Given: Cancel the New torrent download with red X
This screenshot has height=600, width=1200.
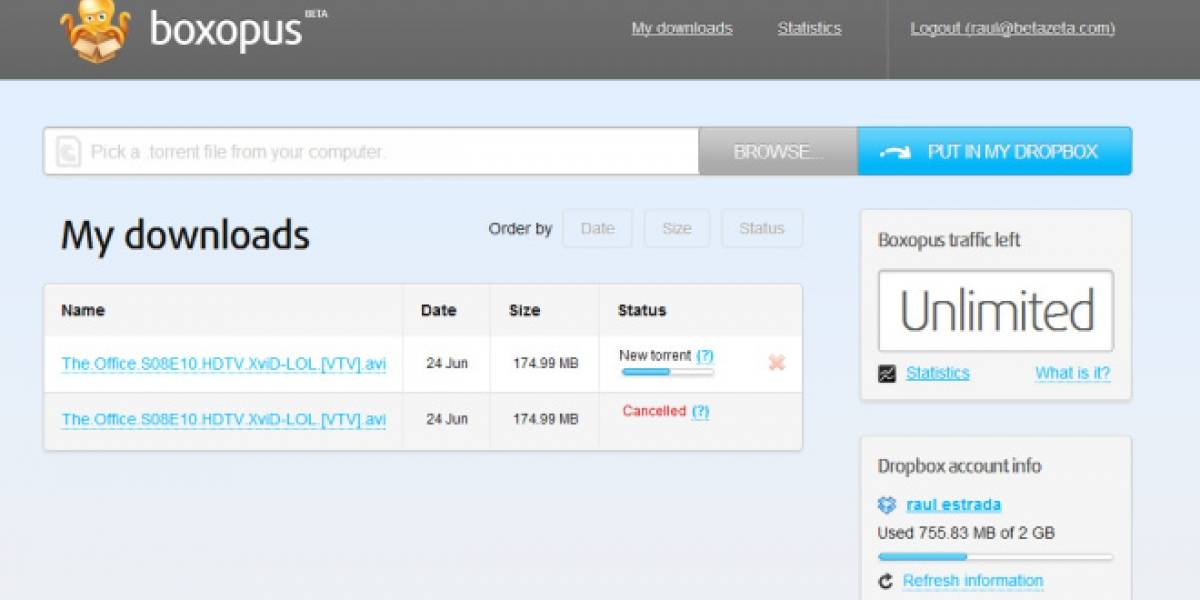Looking at the screenshot, I should click(x=776, y=363).
